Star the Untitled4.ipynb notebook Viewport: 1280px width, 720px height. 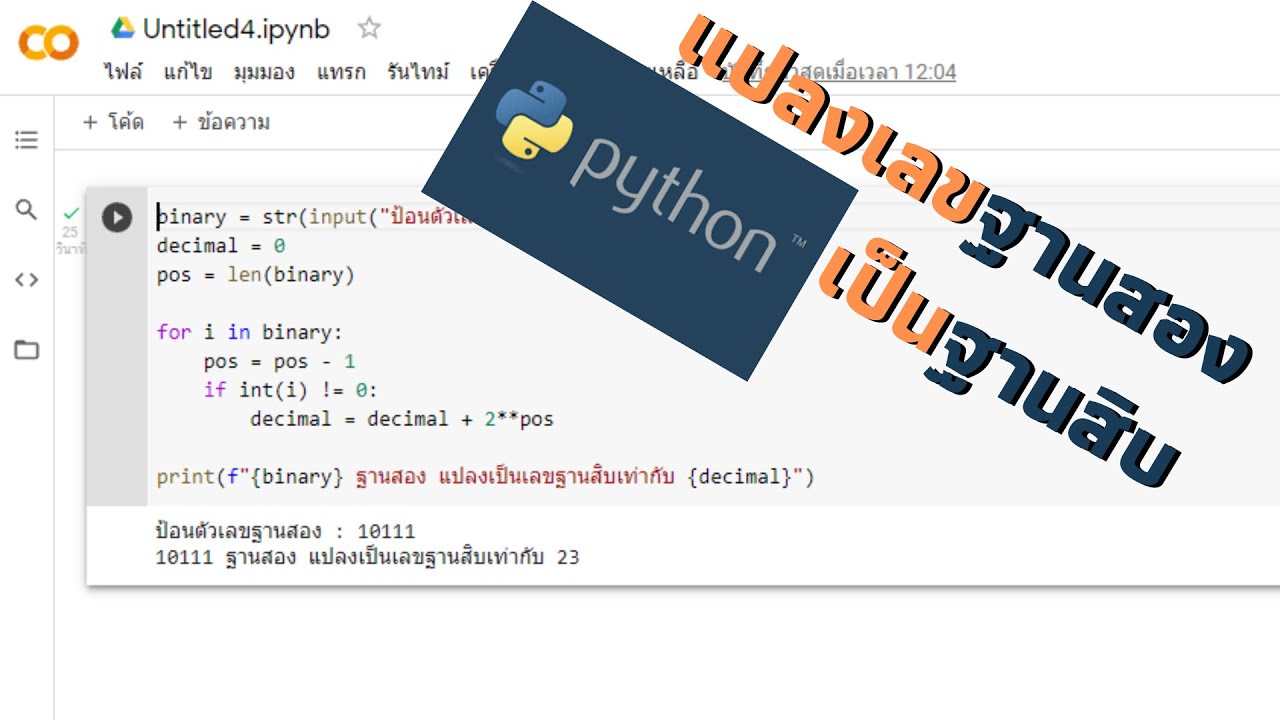(x=369, y=28)
